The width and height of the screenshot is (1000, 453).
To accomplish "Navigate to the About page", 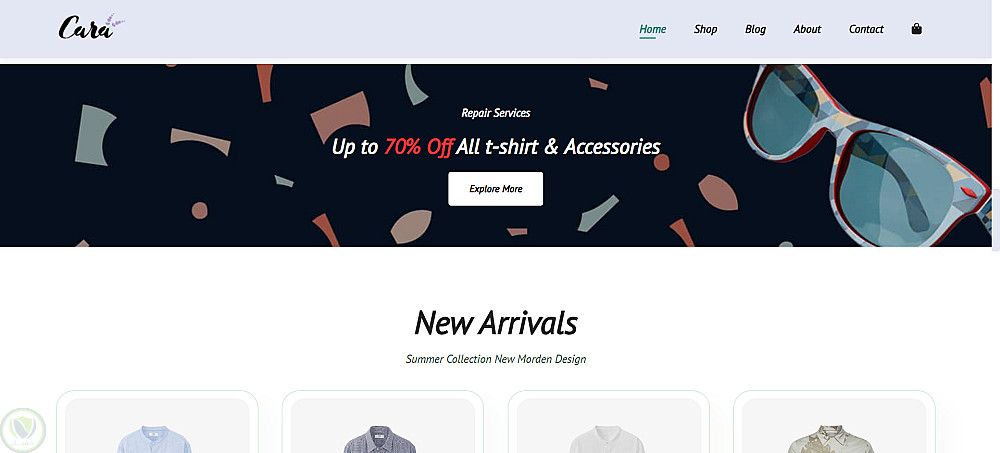I will [x=807, y=29].
